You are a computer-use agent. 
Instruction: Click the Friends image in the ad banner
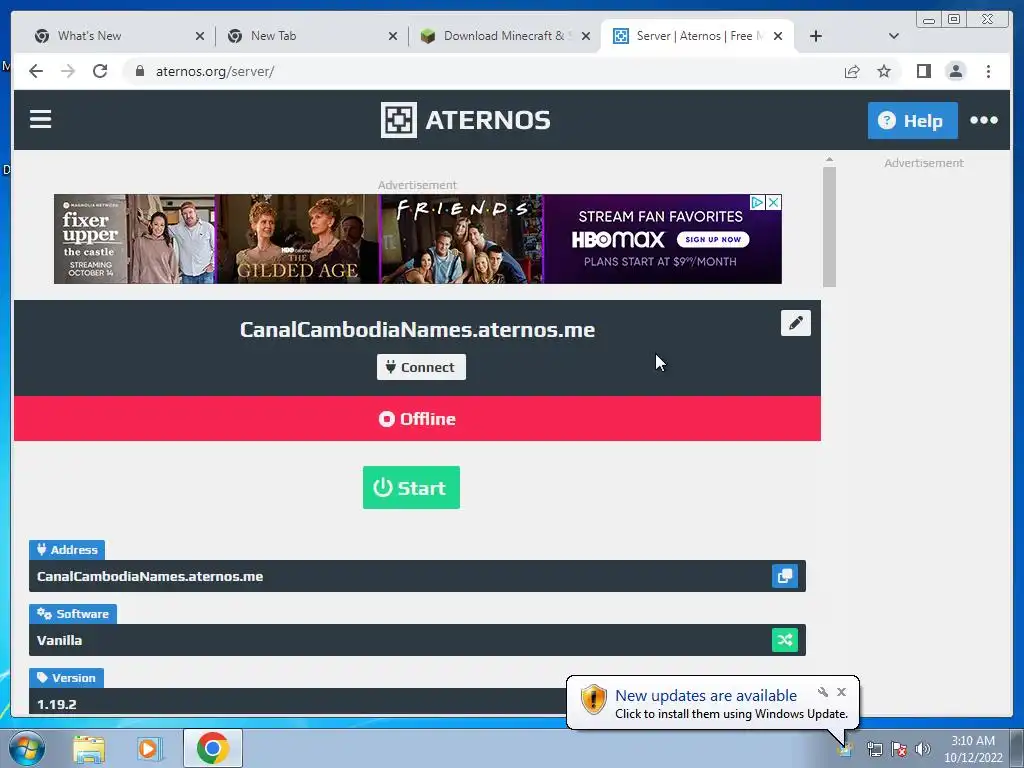coord(462,239)
